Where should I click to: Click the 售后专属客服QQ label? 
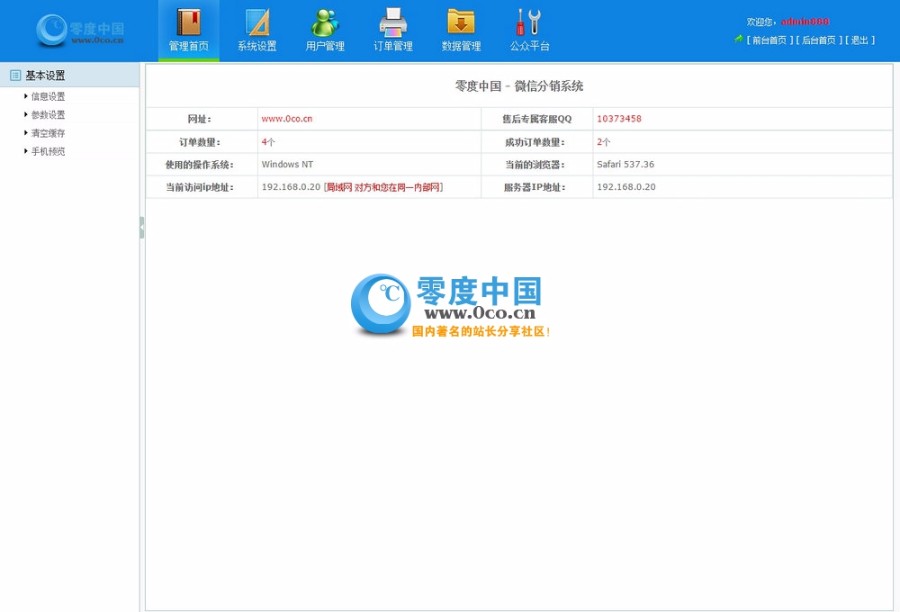coord(537,119)
